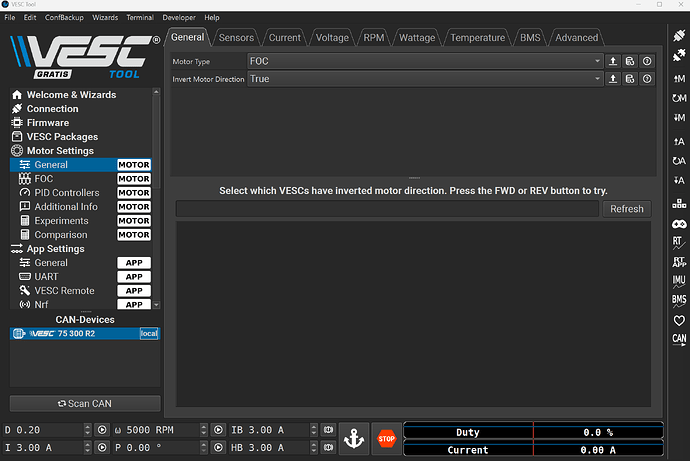The height and width of the screenshot is (461, 690).
Task: Click help icon for Motor Type
Action: pyautogui.click(x=647, y=61)
